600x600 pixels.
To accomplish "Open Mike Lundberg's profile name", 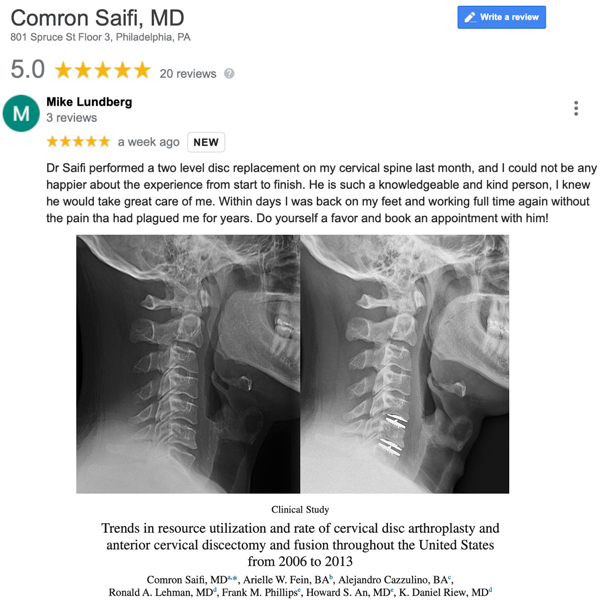I will click(89, 102).
